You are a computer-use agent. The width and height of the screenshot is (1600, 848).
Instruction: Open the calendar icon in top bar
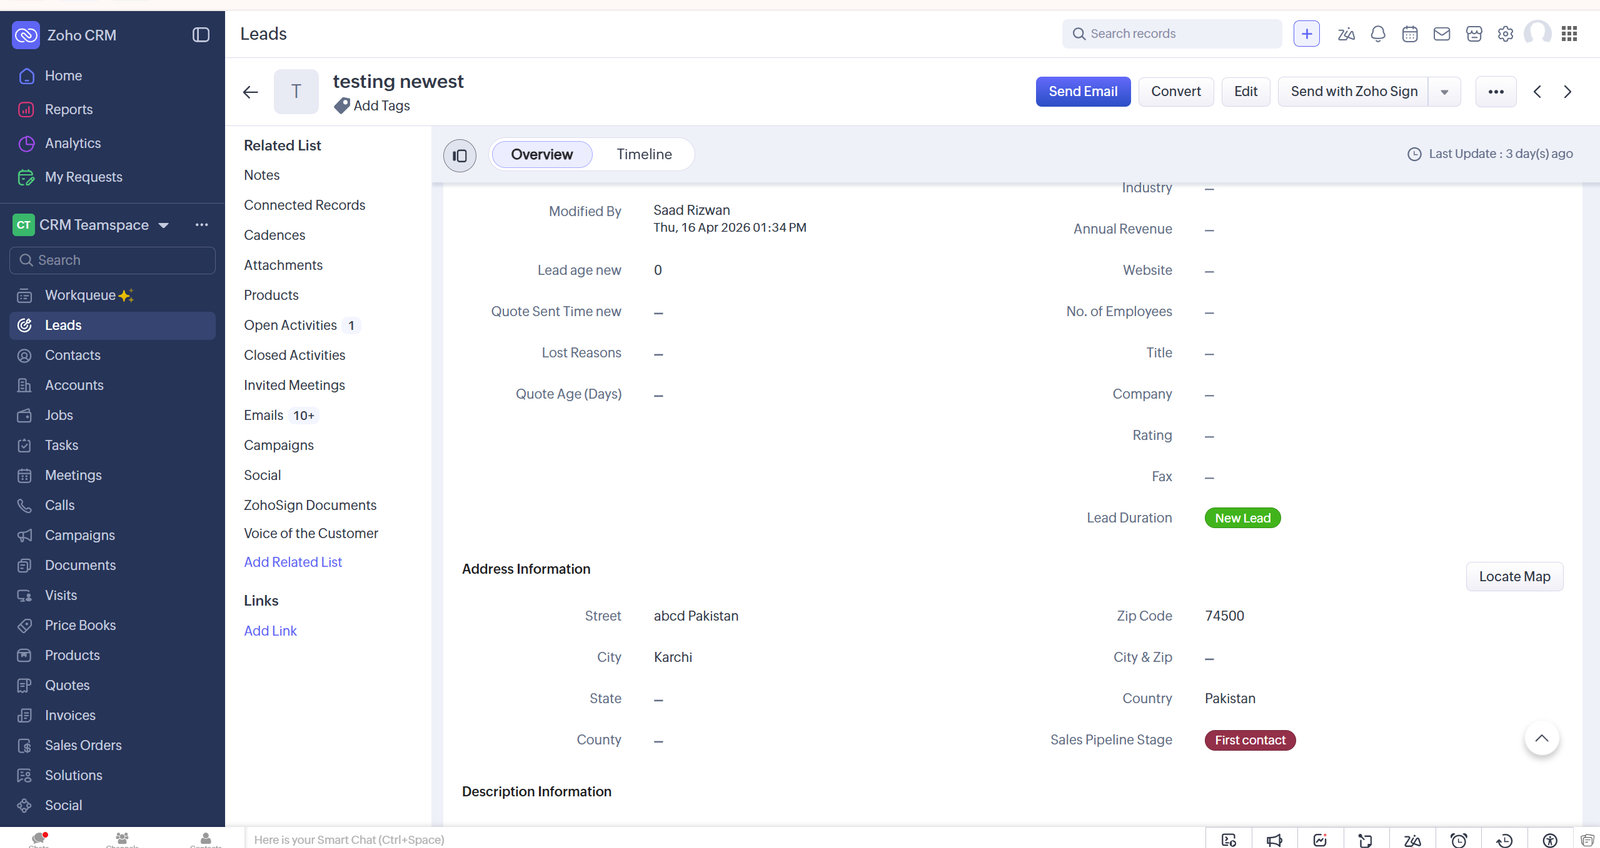coord(1410,34)
